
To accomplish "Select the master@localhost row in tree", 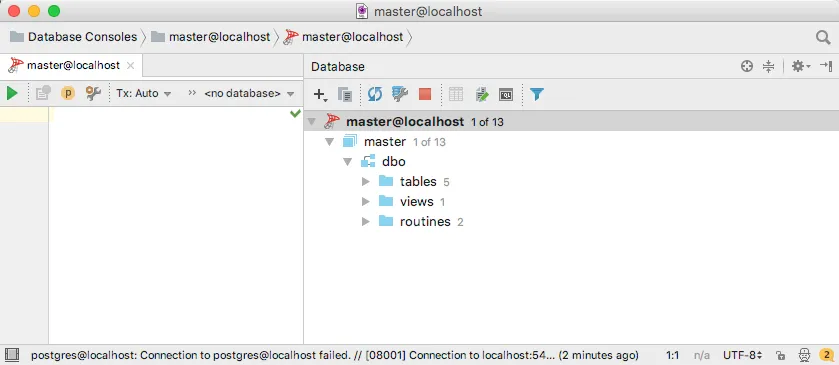I will click(571, 121).
